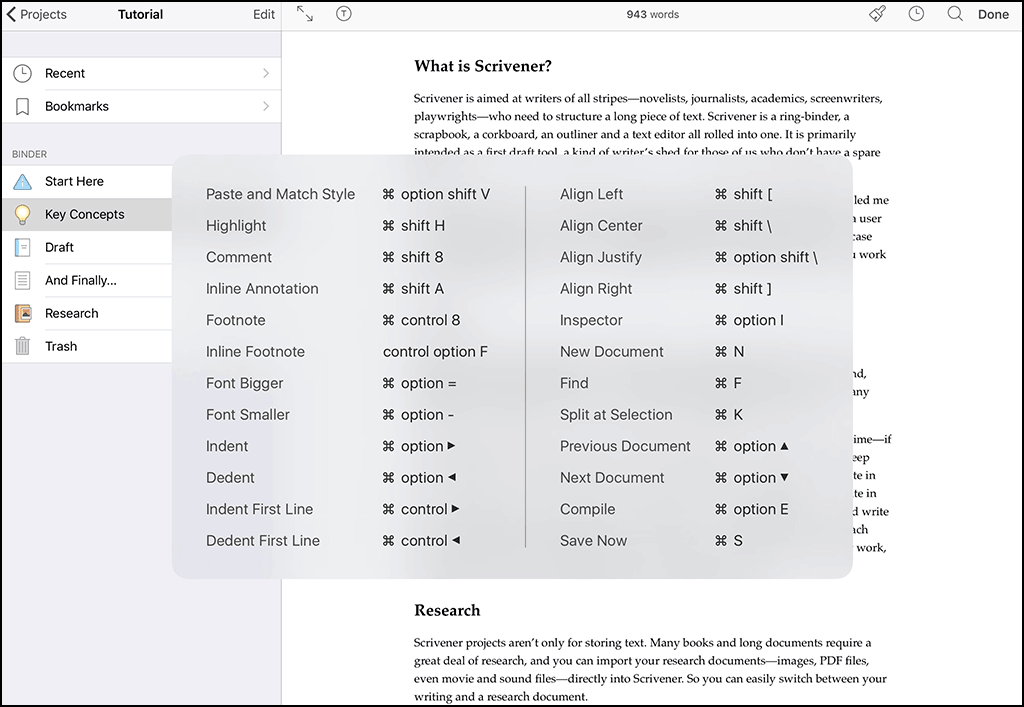Click the 'Research' heading in document
The image size is (1024, 707).
tap(447, 610)
